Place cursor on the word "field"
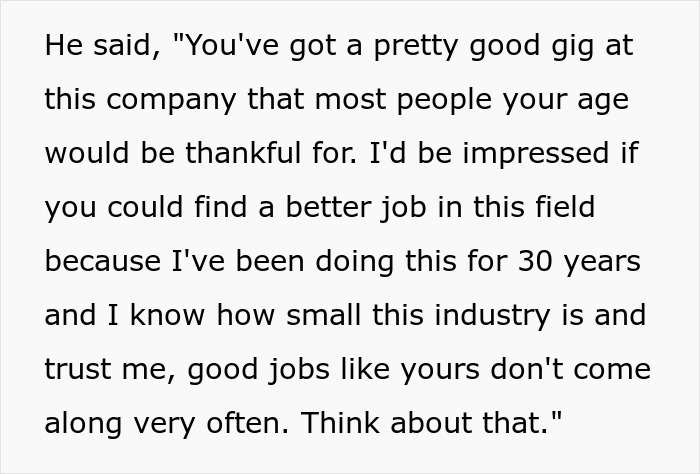 (561, 208)
